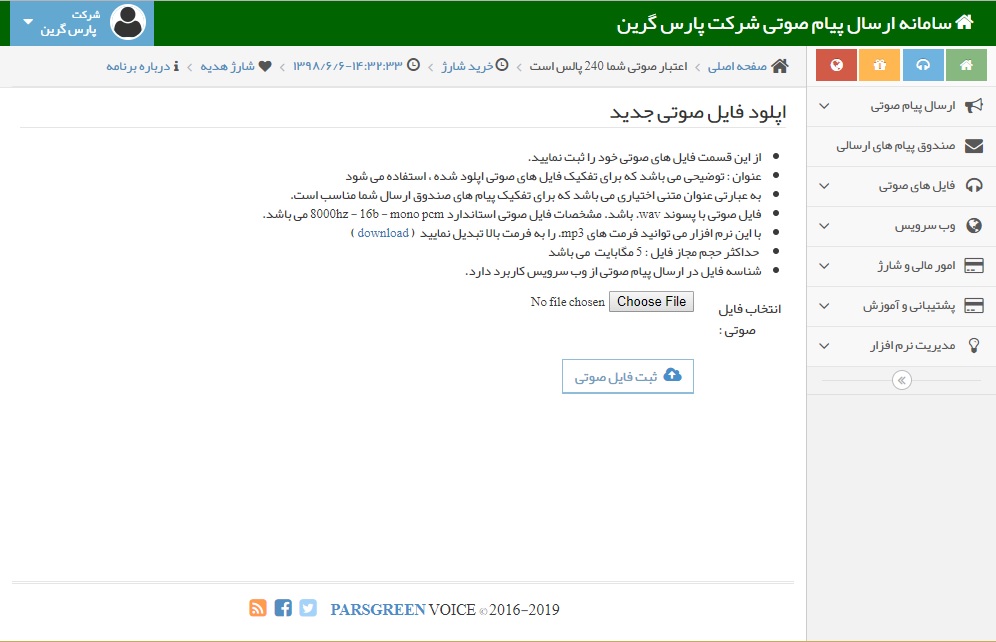Expand the امور مالی و شارژ menu

click(901, 266)
